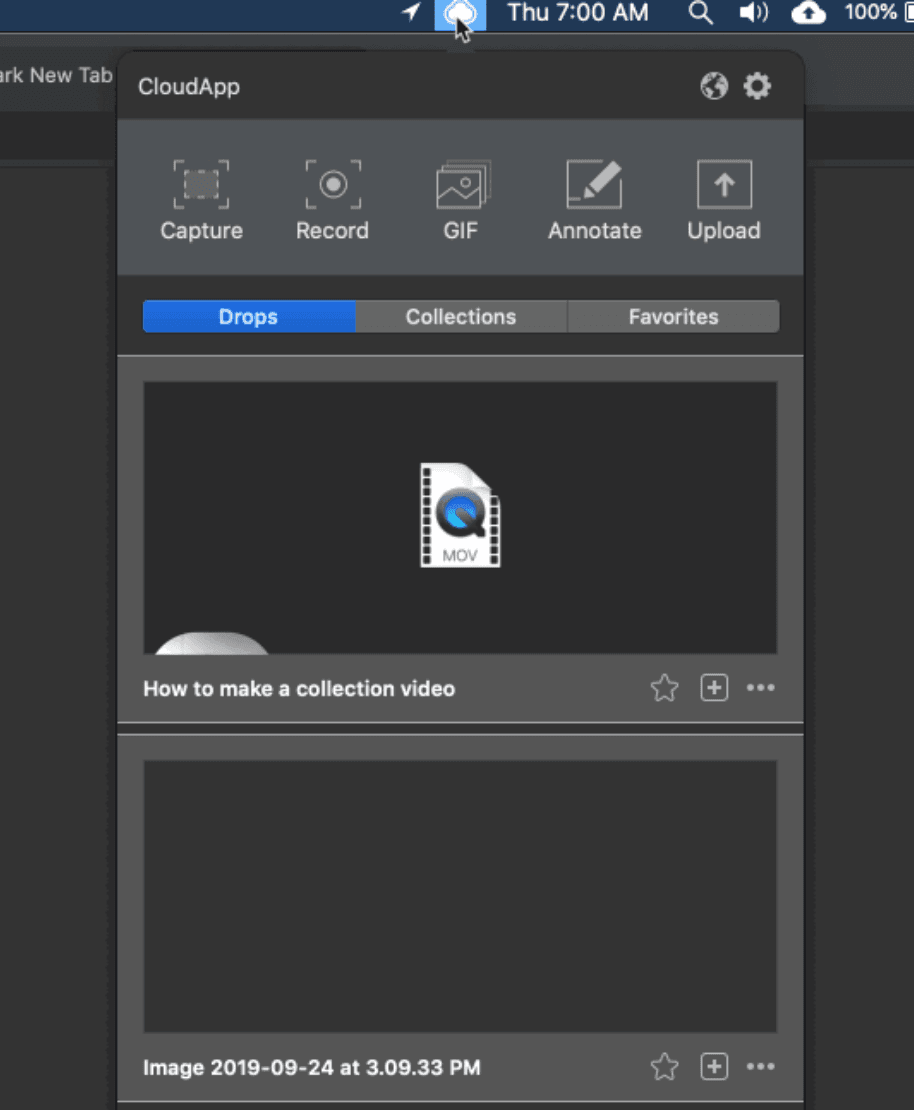Start a screen Record
The image size is (914, 1110).
click(x=332, y=201)
